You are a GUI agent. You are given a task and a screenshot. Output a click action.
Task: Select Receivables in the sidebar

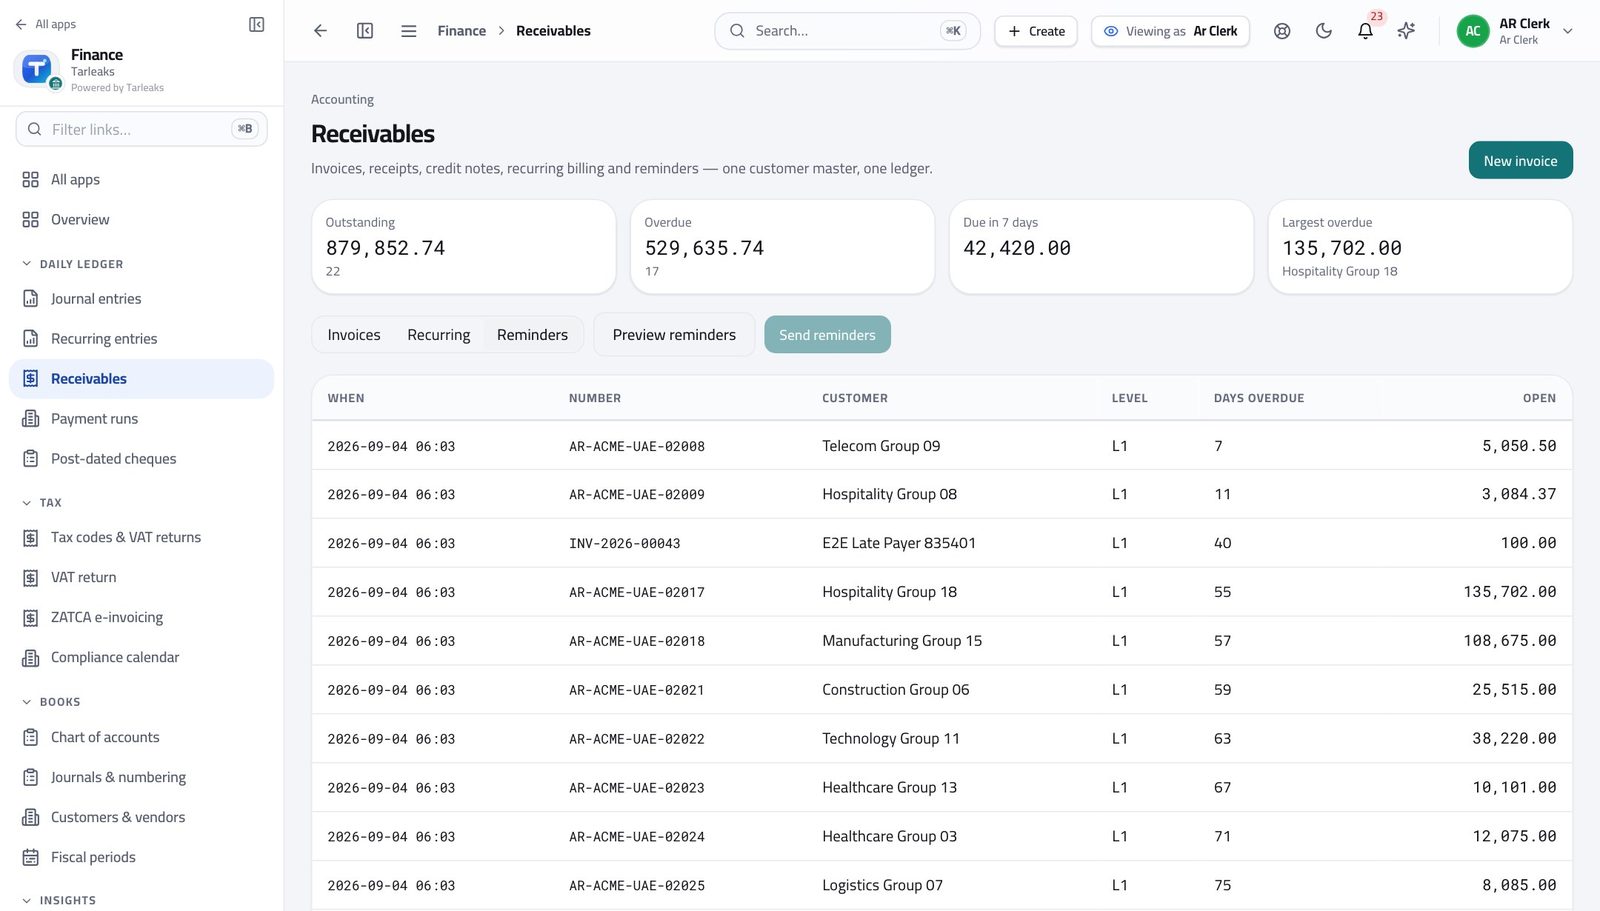(141, 379)
